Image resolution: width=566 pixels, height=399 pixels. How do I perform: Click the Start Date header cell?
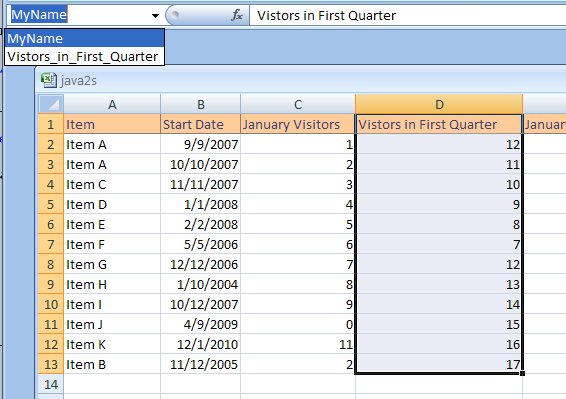point(201,125)
